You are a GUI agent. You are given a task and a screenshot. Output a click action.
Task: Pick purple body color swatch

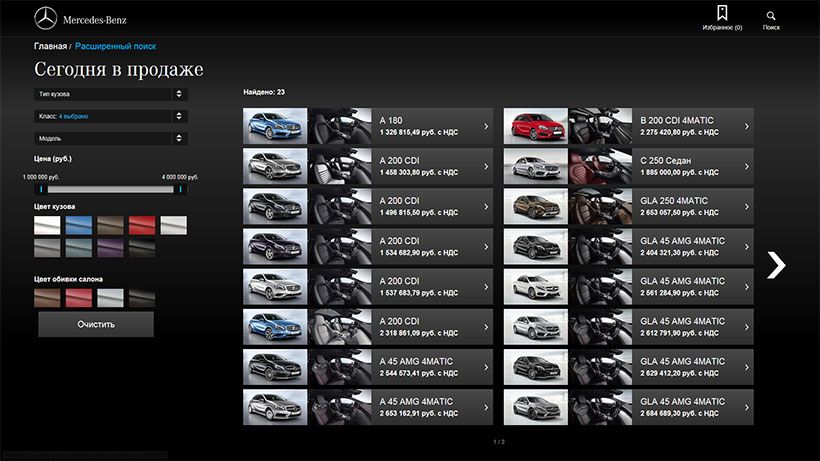110,247
